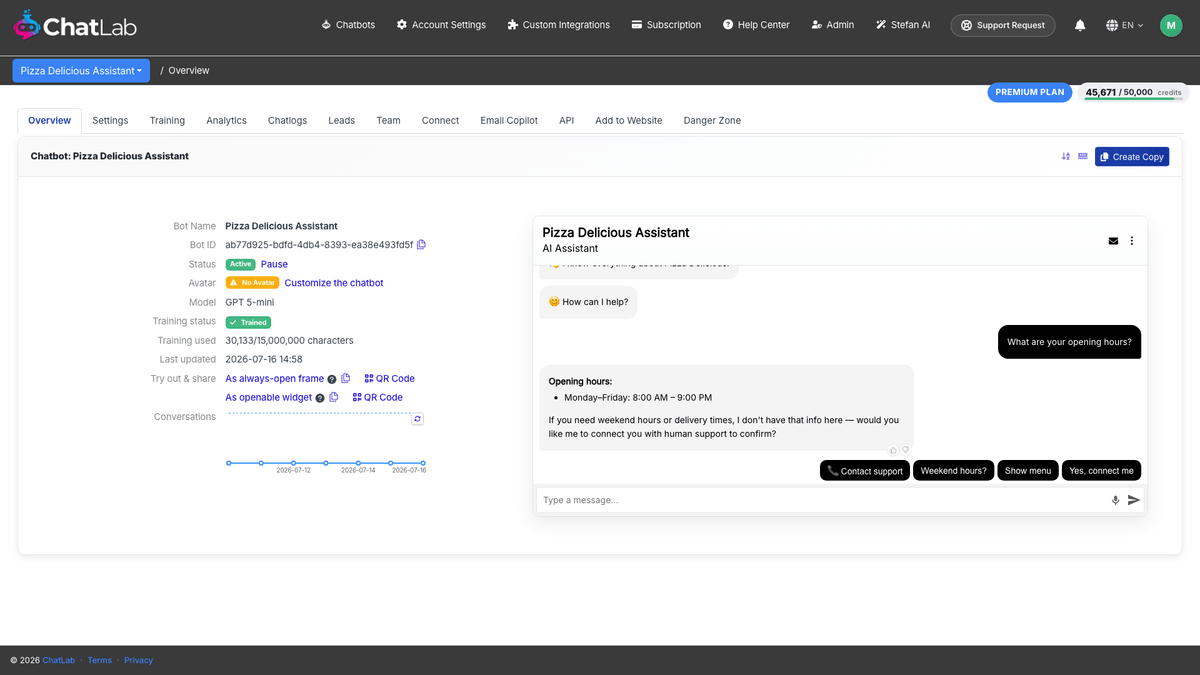Send the chat message with arrow icon
Viewport: 1200px width, 675px height.
pyautogui.click(x=1134, y=500)
